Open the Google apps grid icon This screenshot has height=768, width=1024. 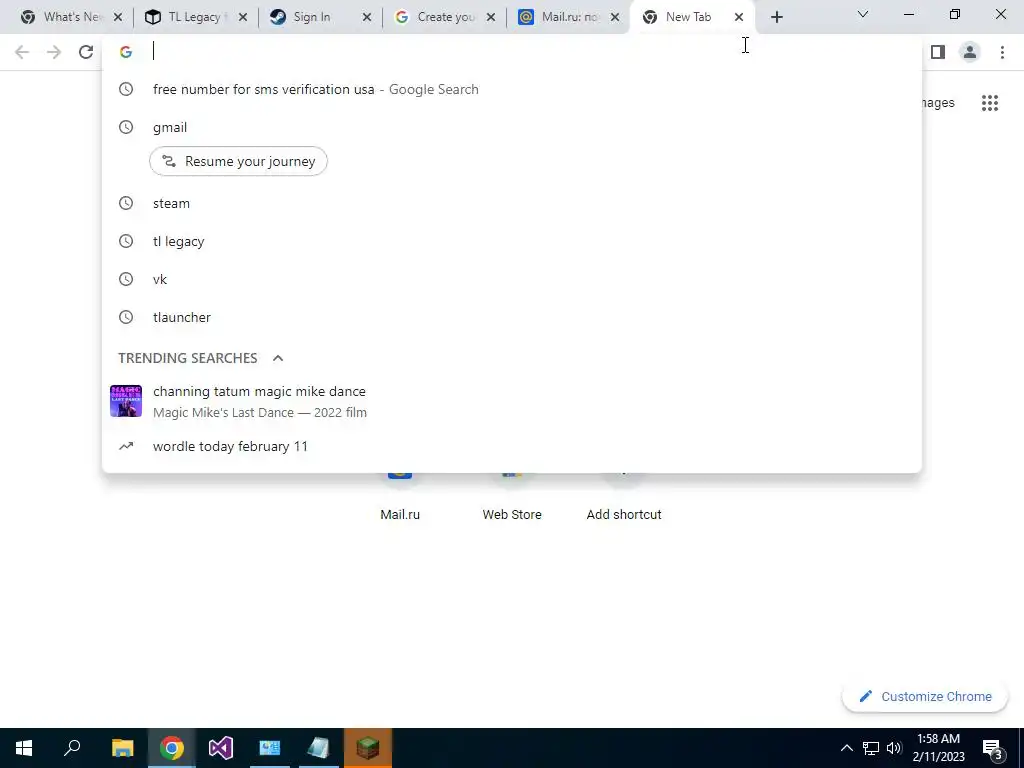pyautogui.click(x=990, y=103)
